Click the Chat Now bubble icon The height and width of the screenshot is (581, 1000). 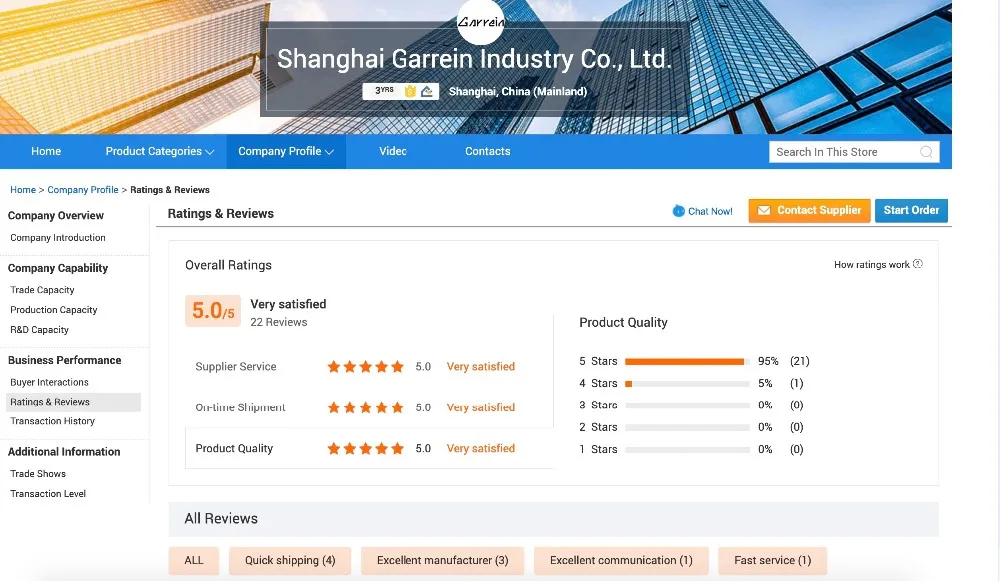point(679,211)
